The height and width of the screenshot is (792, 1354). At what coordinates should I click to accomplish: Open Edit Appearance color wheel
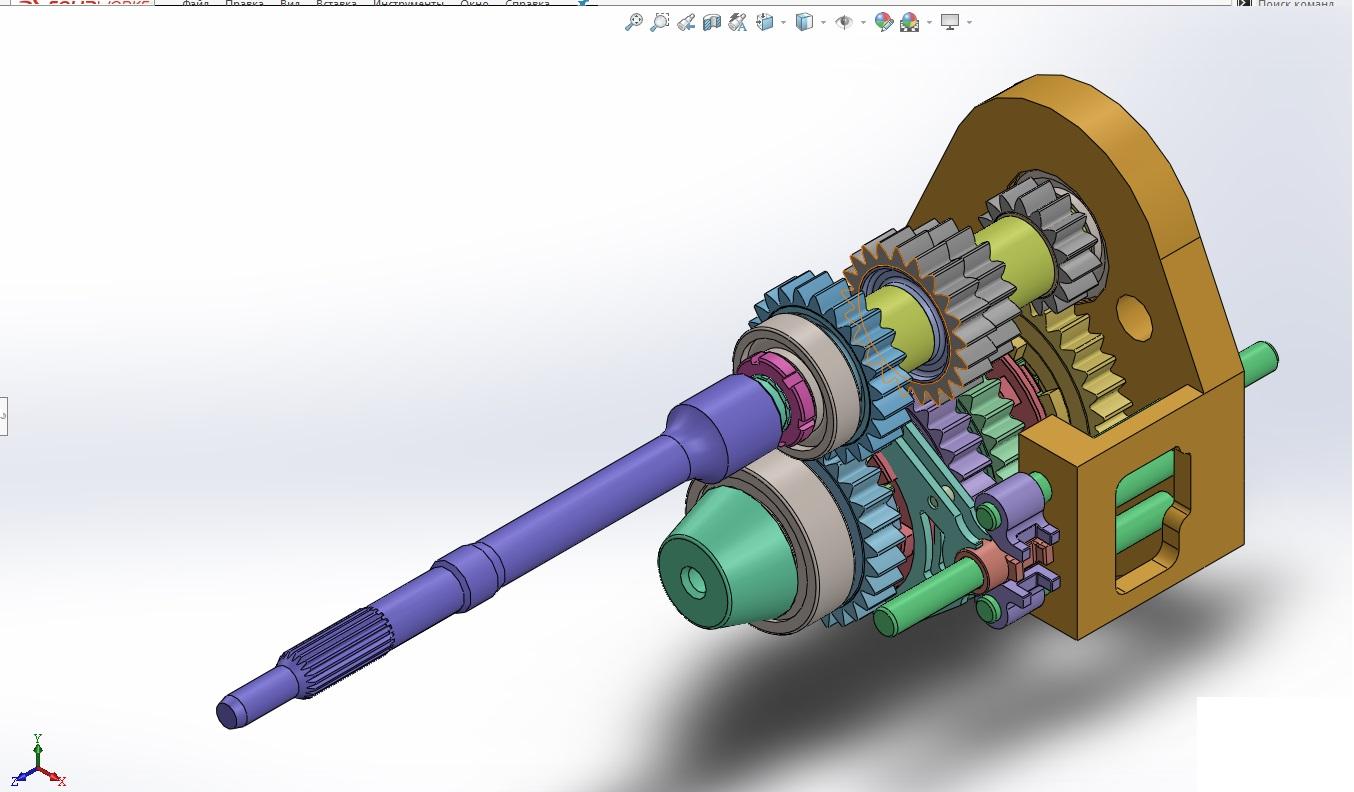(x=883, y=22)
